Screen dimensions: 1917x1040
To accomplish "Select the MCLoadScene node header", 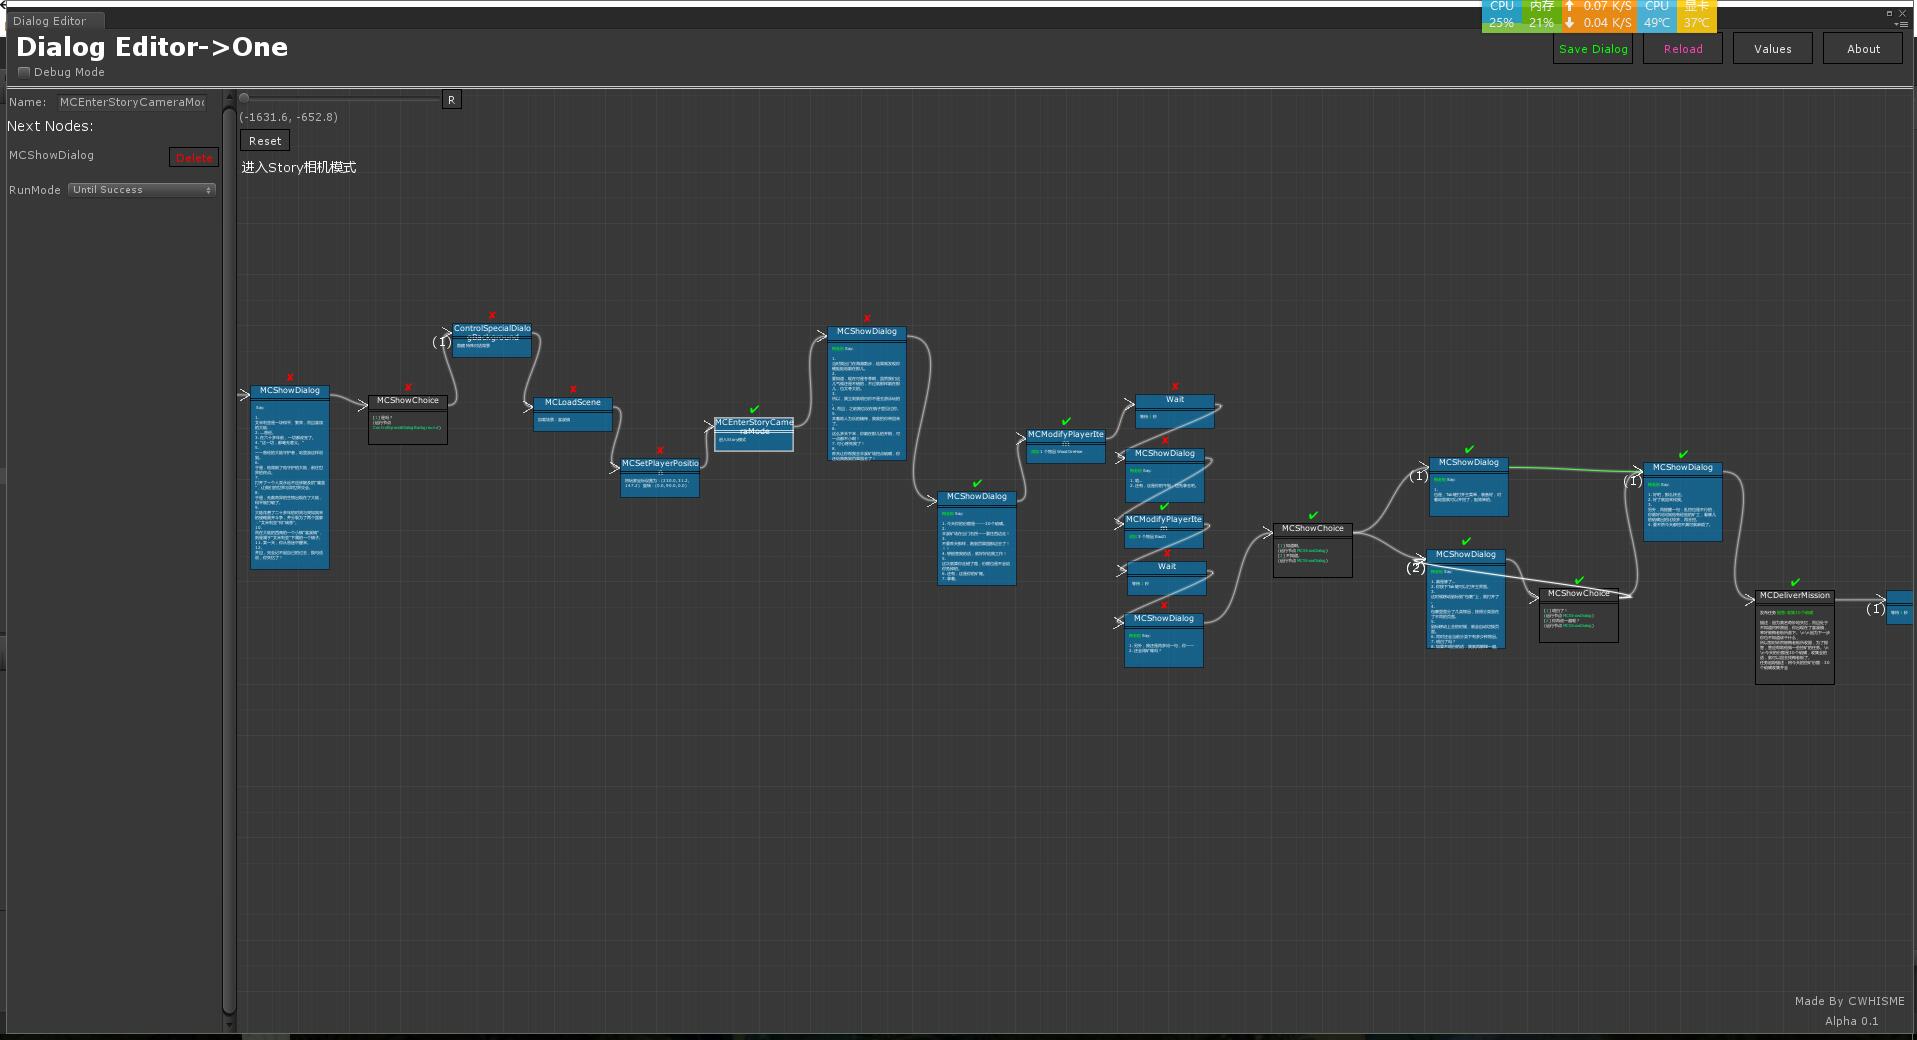I will [573, 403].
